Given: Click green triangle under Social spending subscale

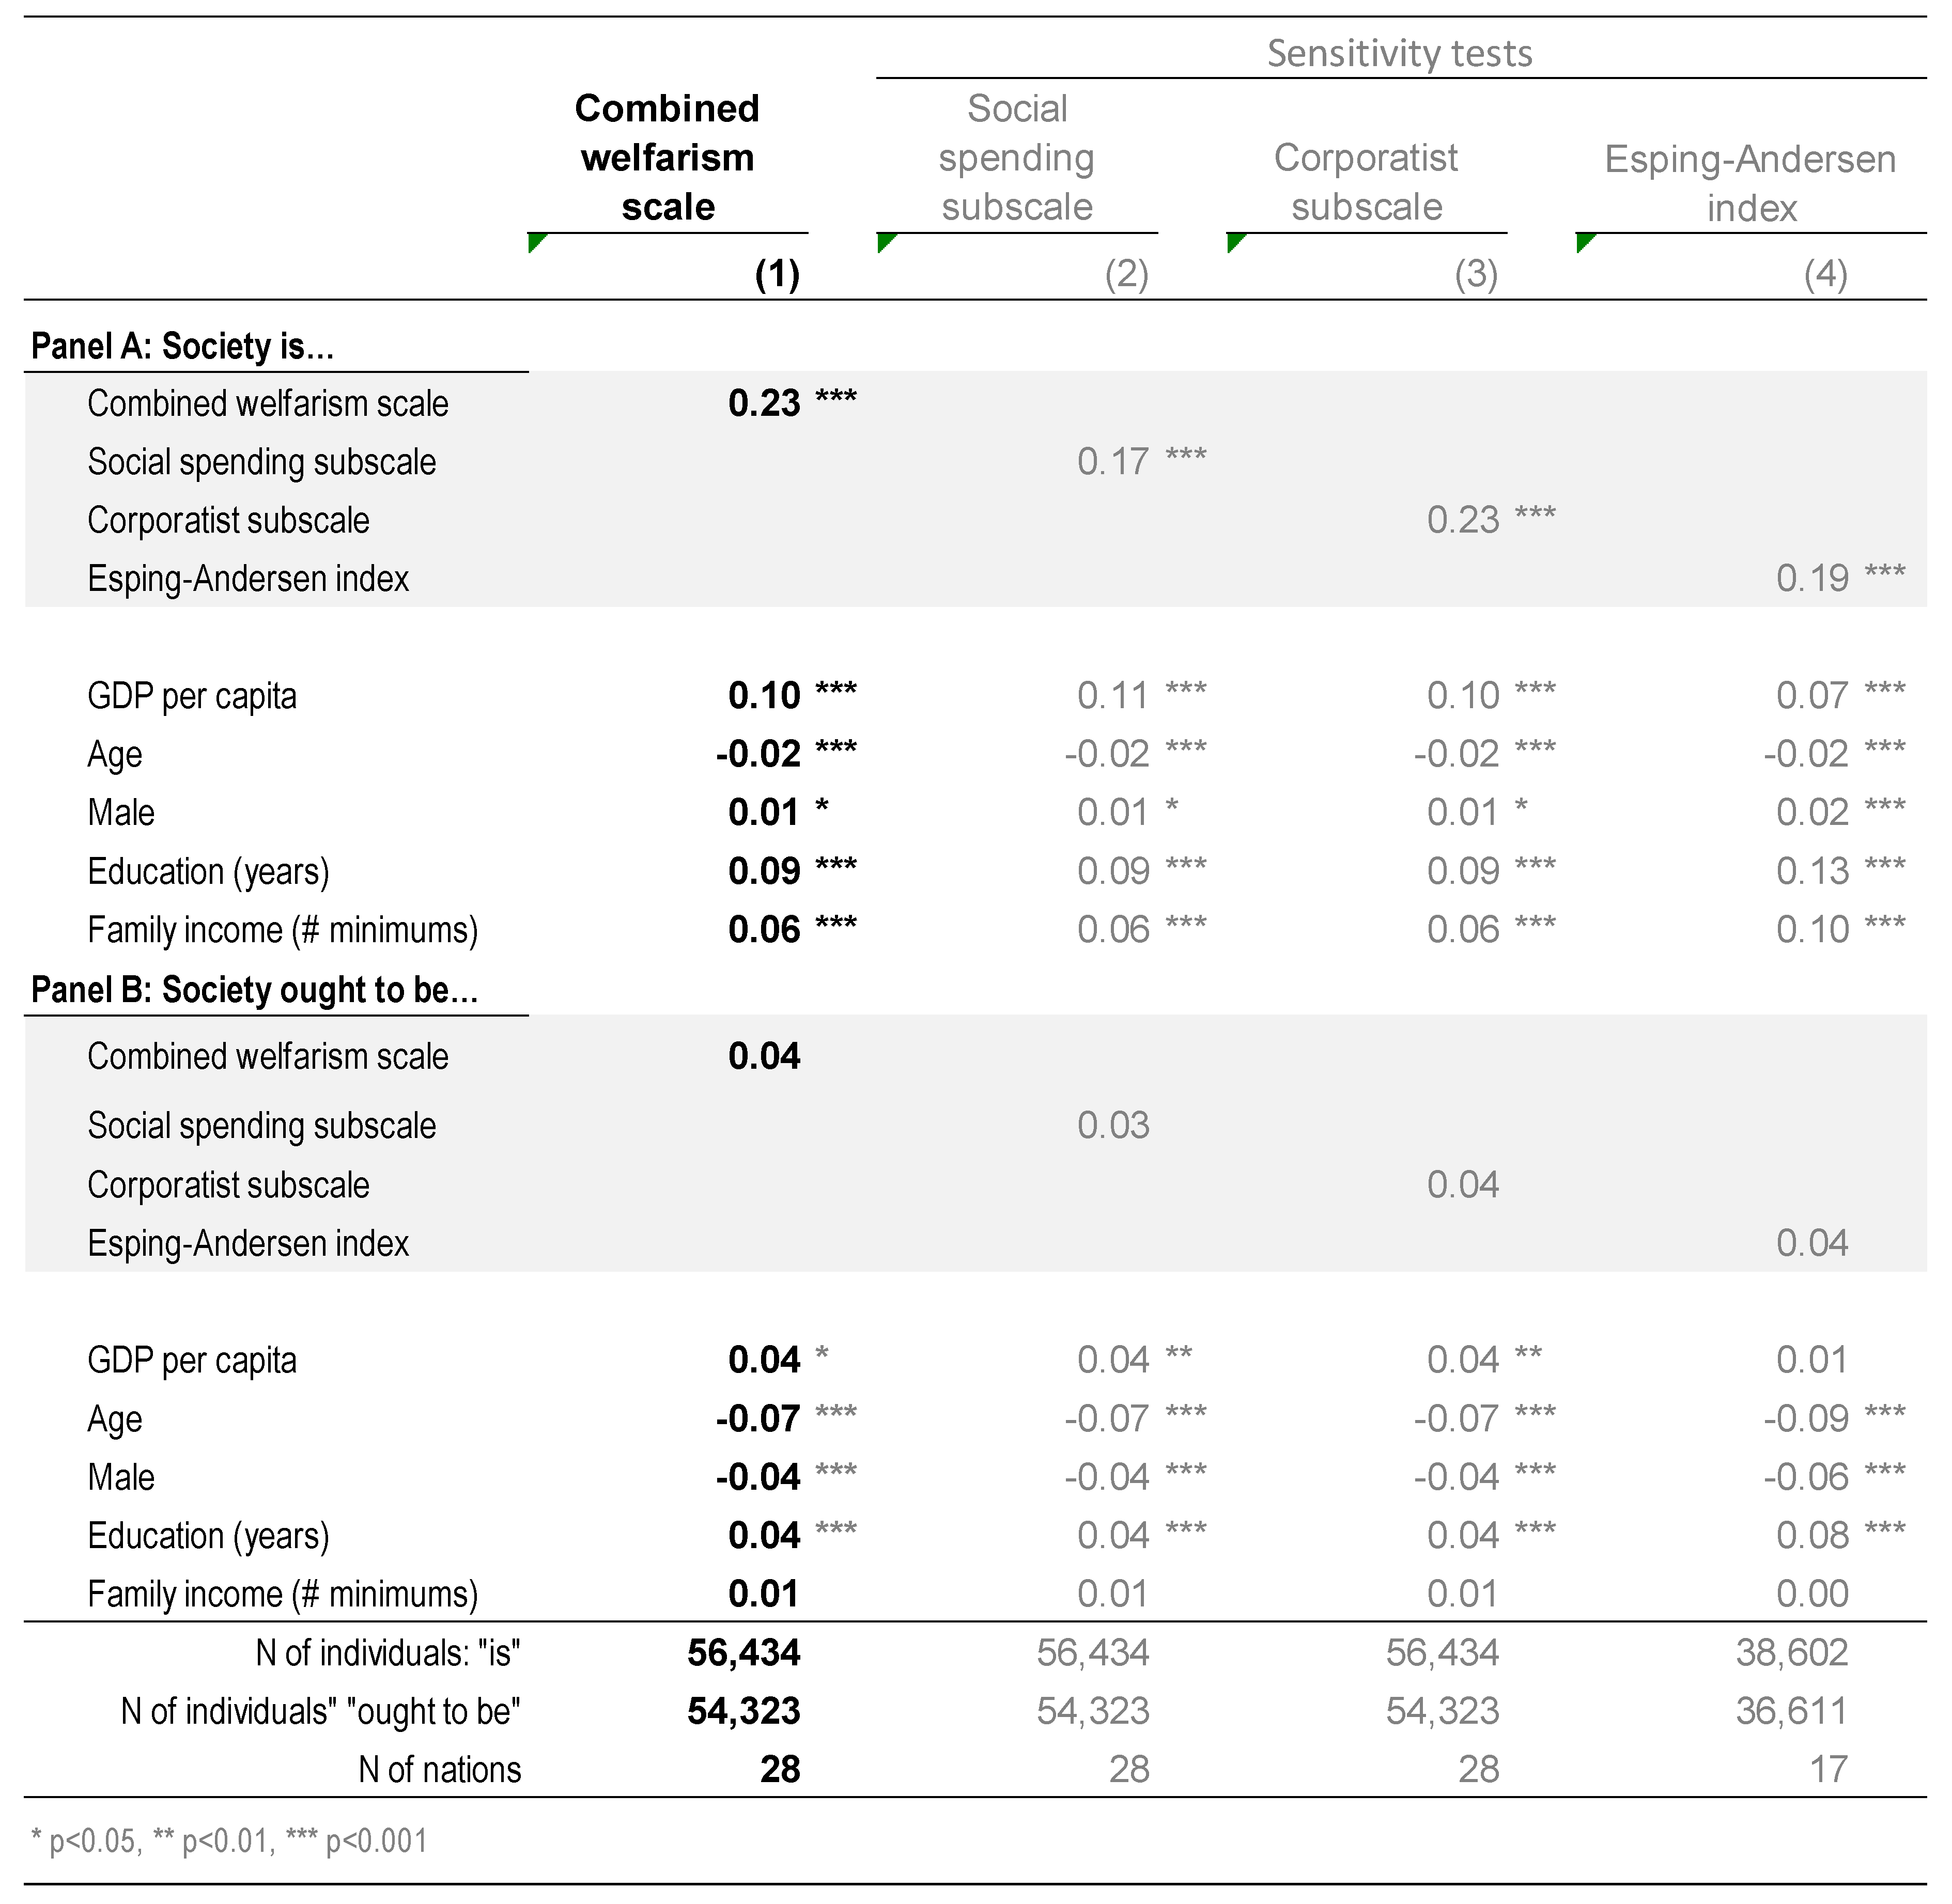Looking at the screenshot, I should (x=884, y=241).
